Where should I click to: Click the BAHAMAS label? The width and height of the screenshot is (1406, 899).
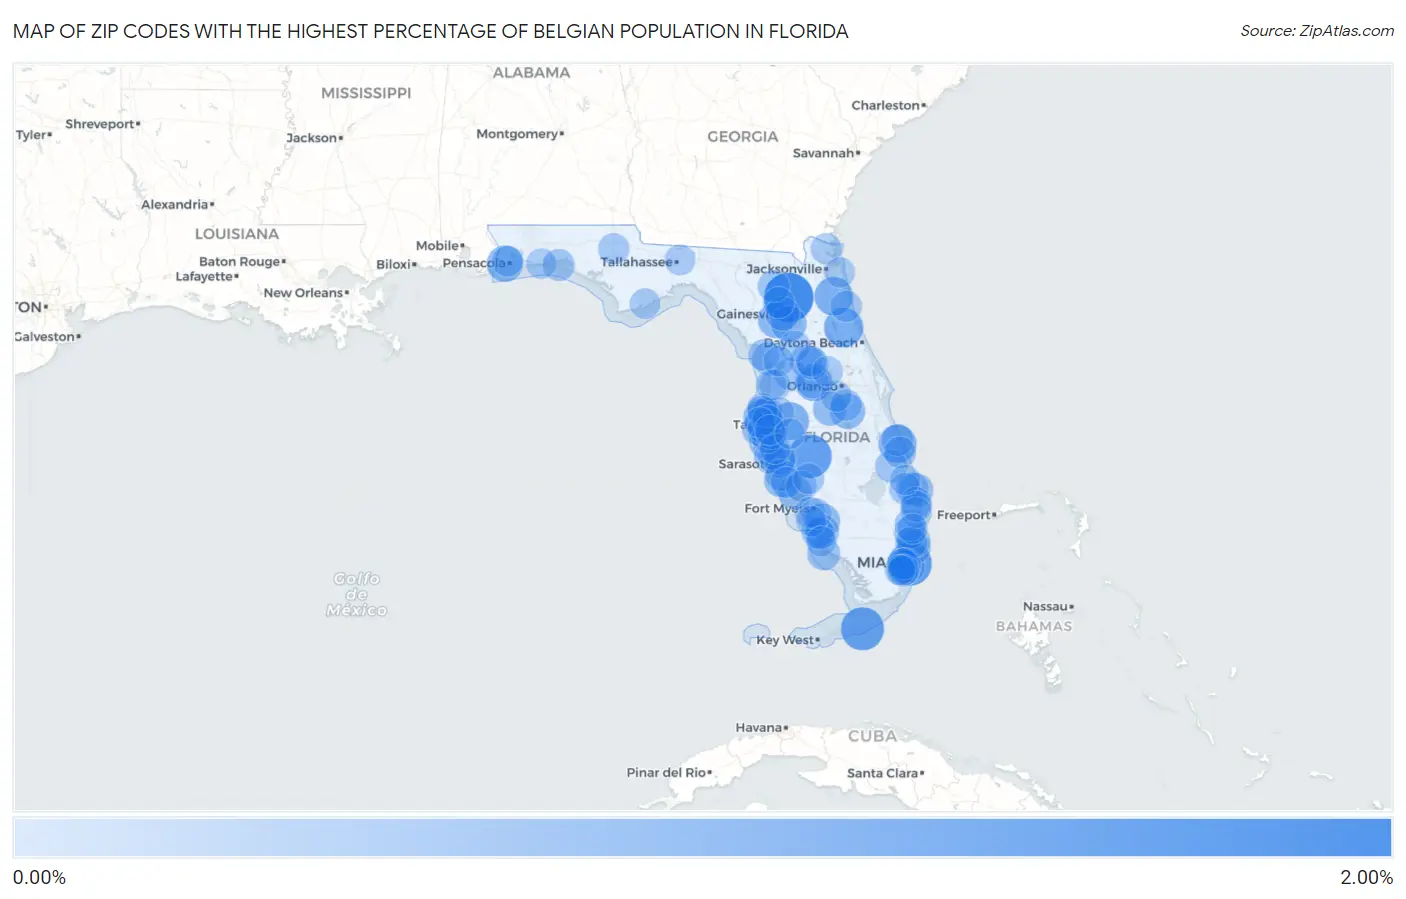point(1034,627)
